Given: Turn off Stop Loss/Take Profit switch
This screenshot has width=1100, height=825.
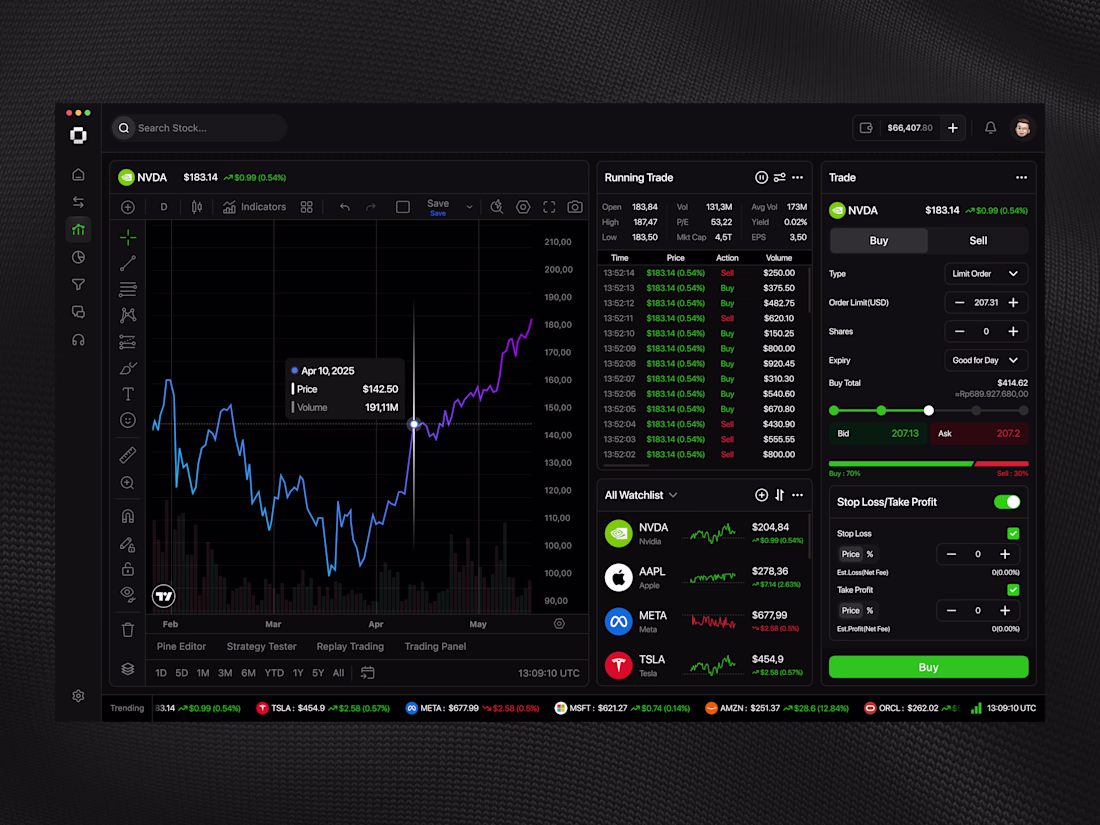Looking at the screenshot, I should pyautogui.click(x=1007, y=502).
